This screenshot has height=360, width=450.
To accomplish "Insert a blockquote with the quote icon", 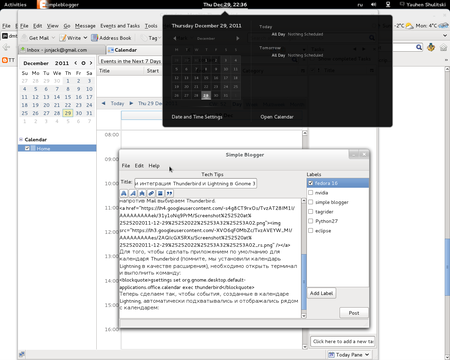I will coord(169,193).
